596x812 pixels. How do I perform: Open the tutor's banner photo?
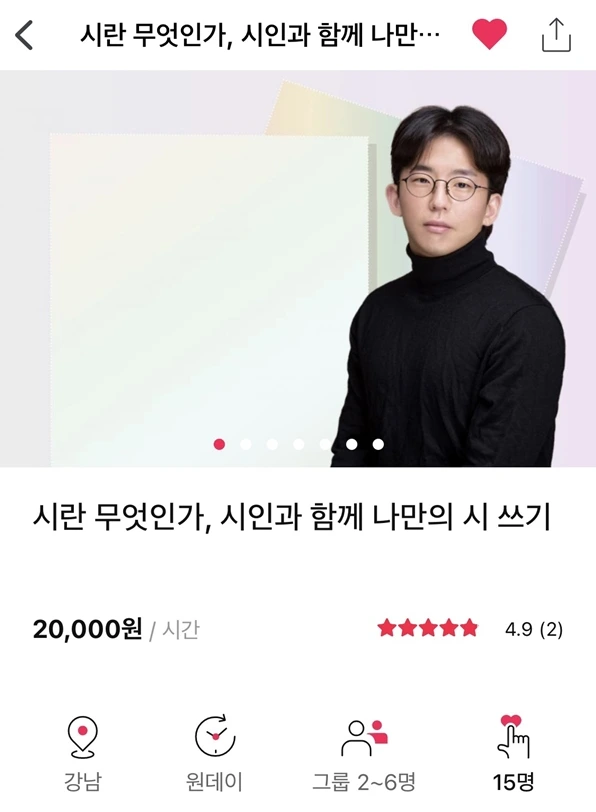(298, 268)
